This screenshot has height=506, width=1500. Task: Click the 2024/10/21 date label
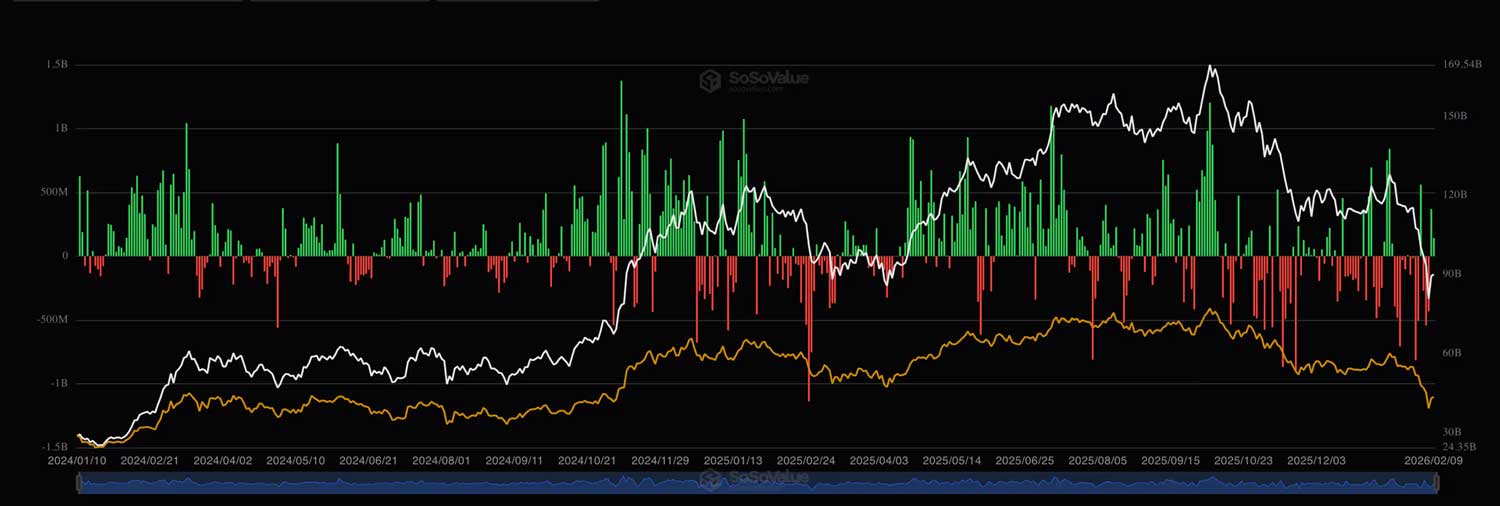[587, 461]
